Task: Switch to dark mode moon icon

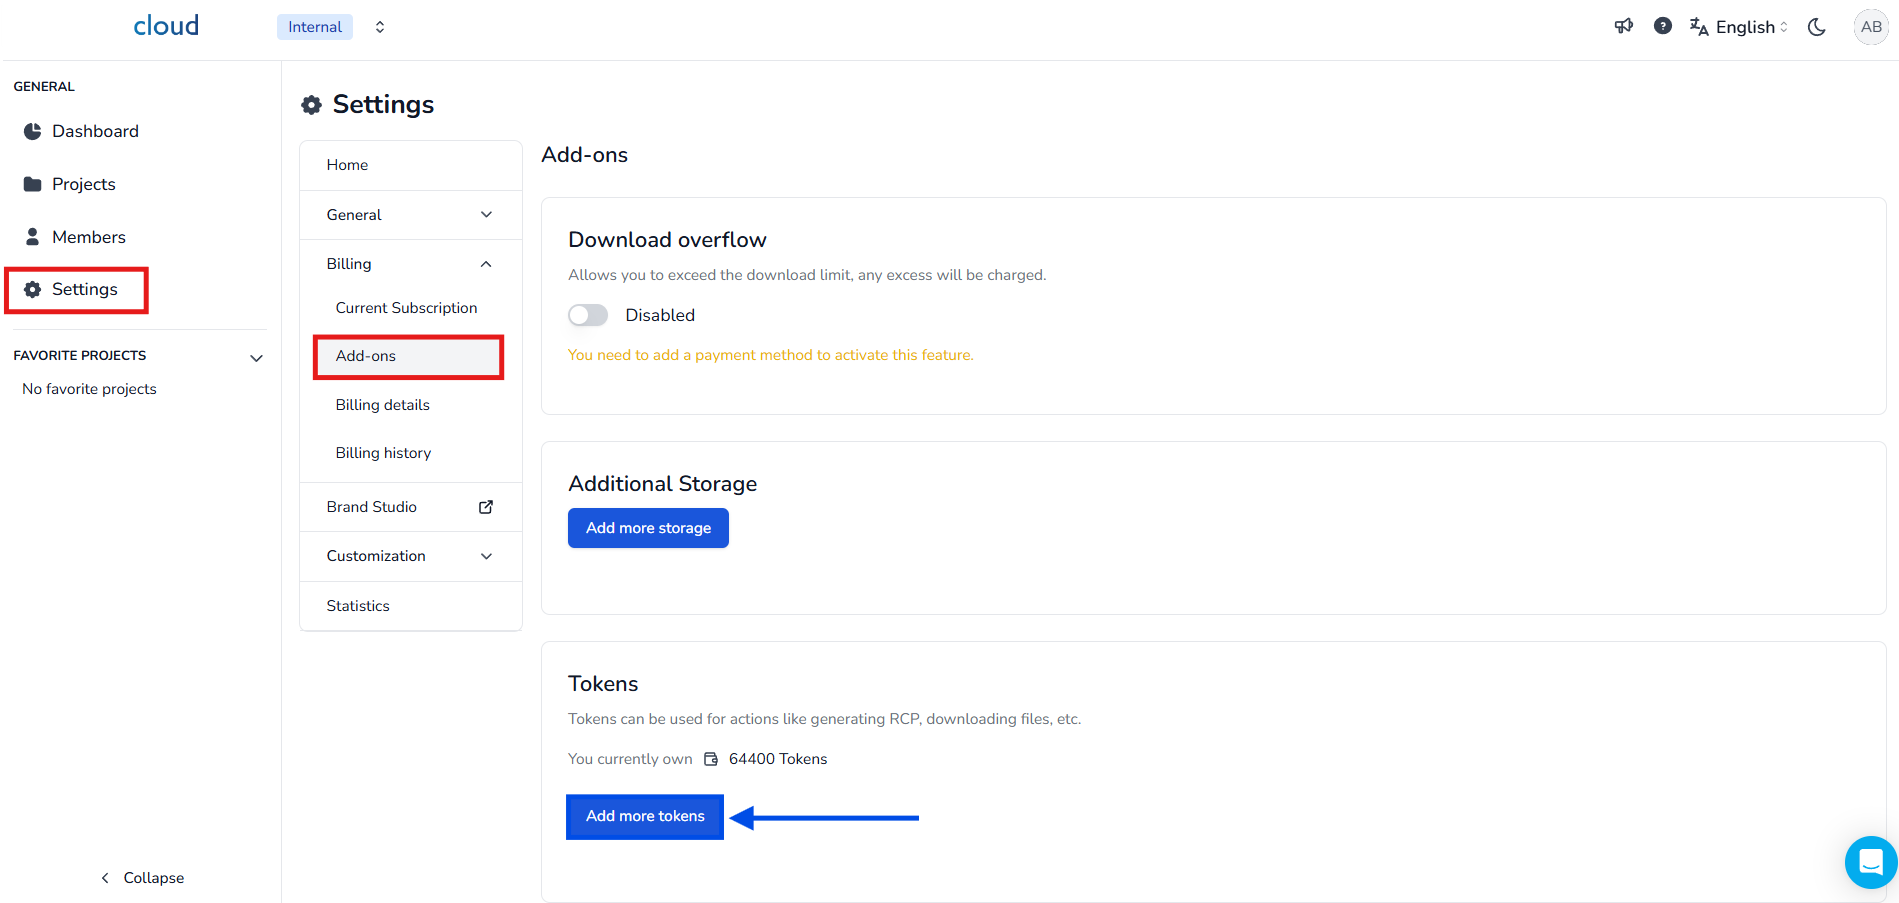Action: [x=1817, y=27]
